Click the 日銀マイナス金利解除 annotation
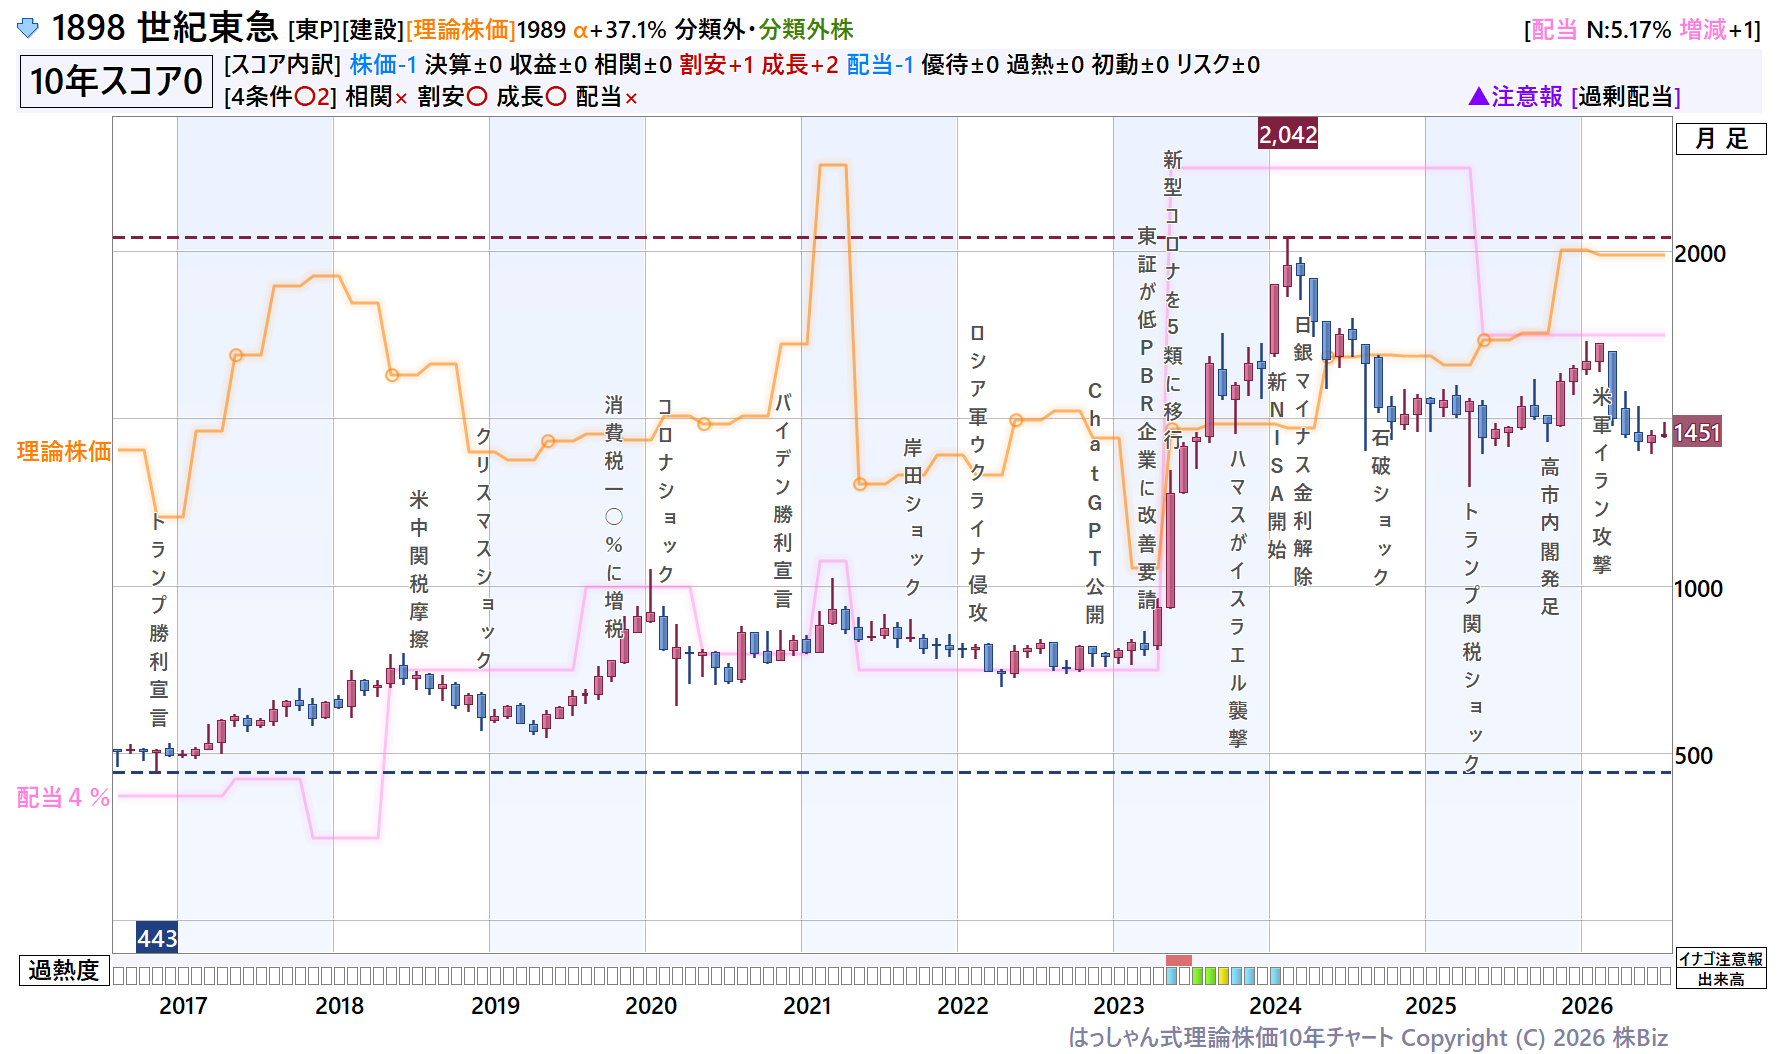The image size is (1780, 1054). tap(1303, 450)
